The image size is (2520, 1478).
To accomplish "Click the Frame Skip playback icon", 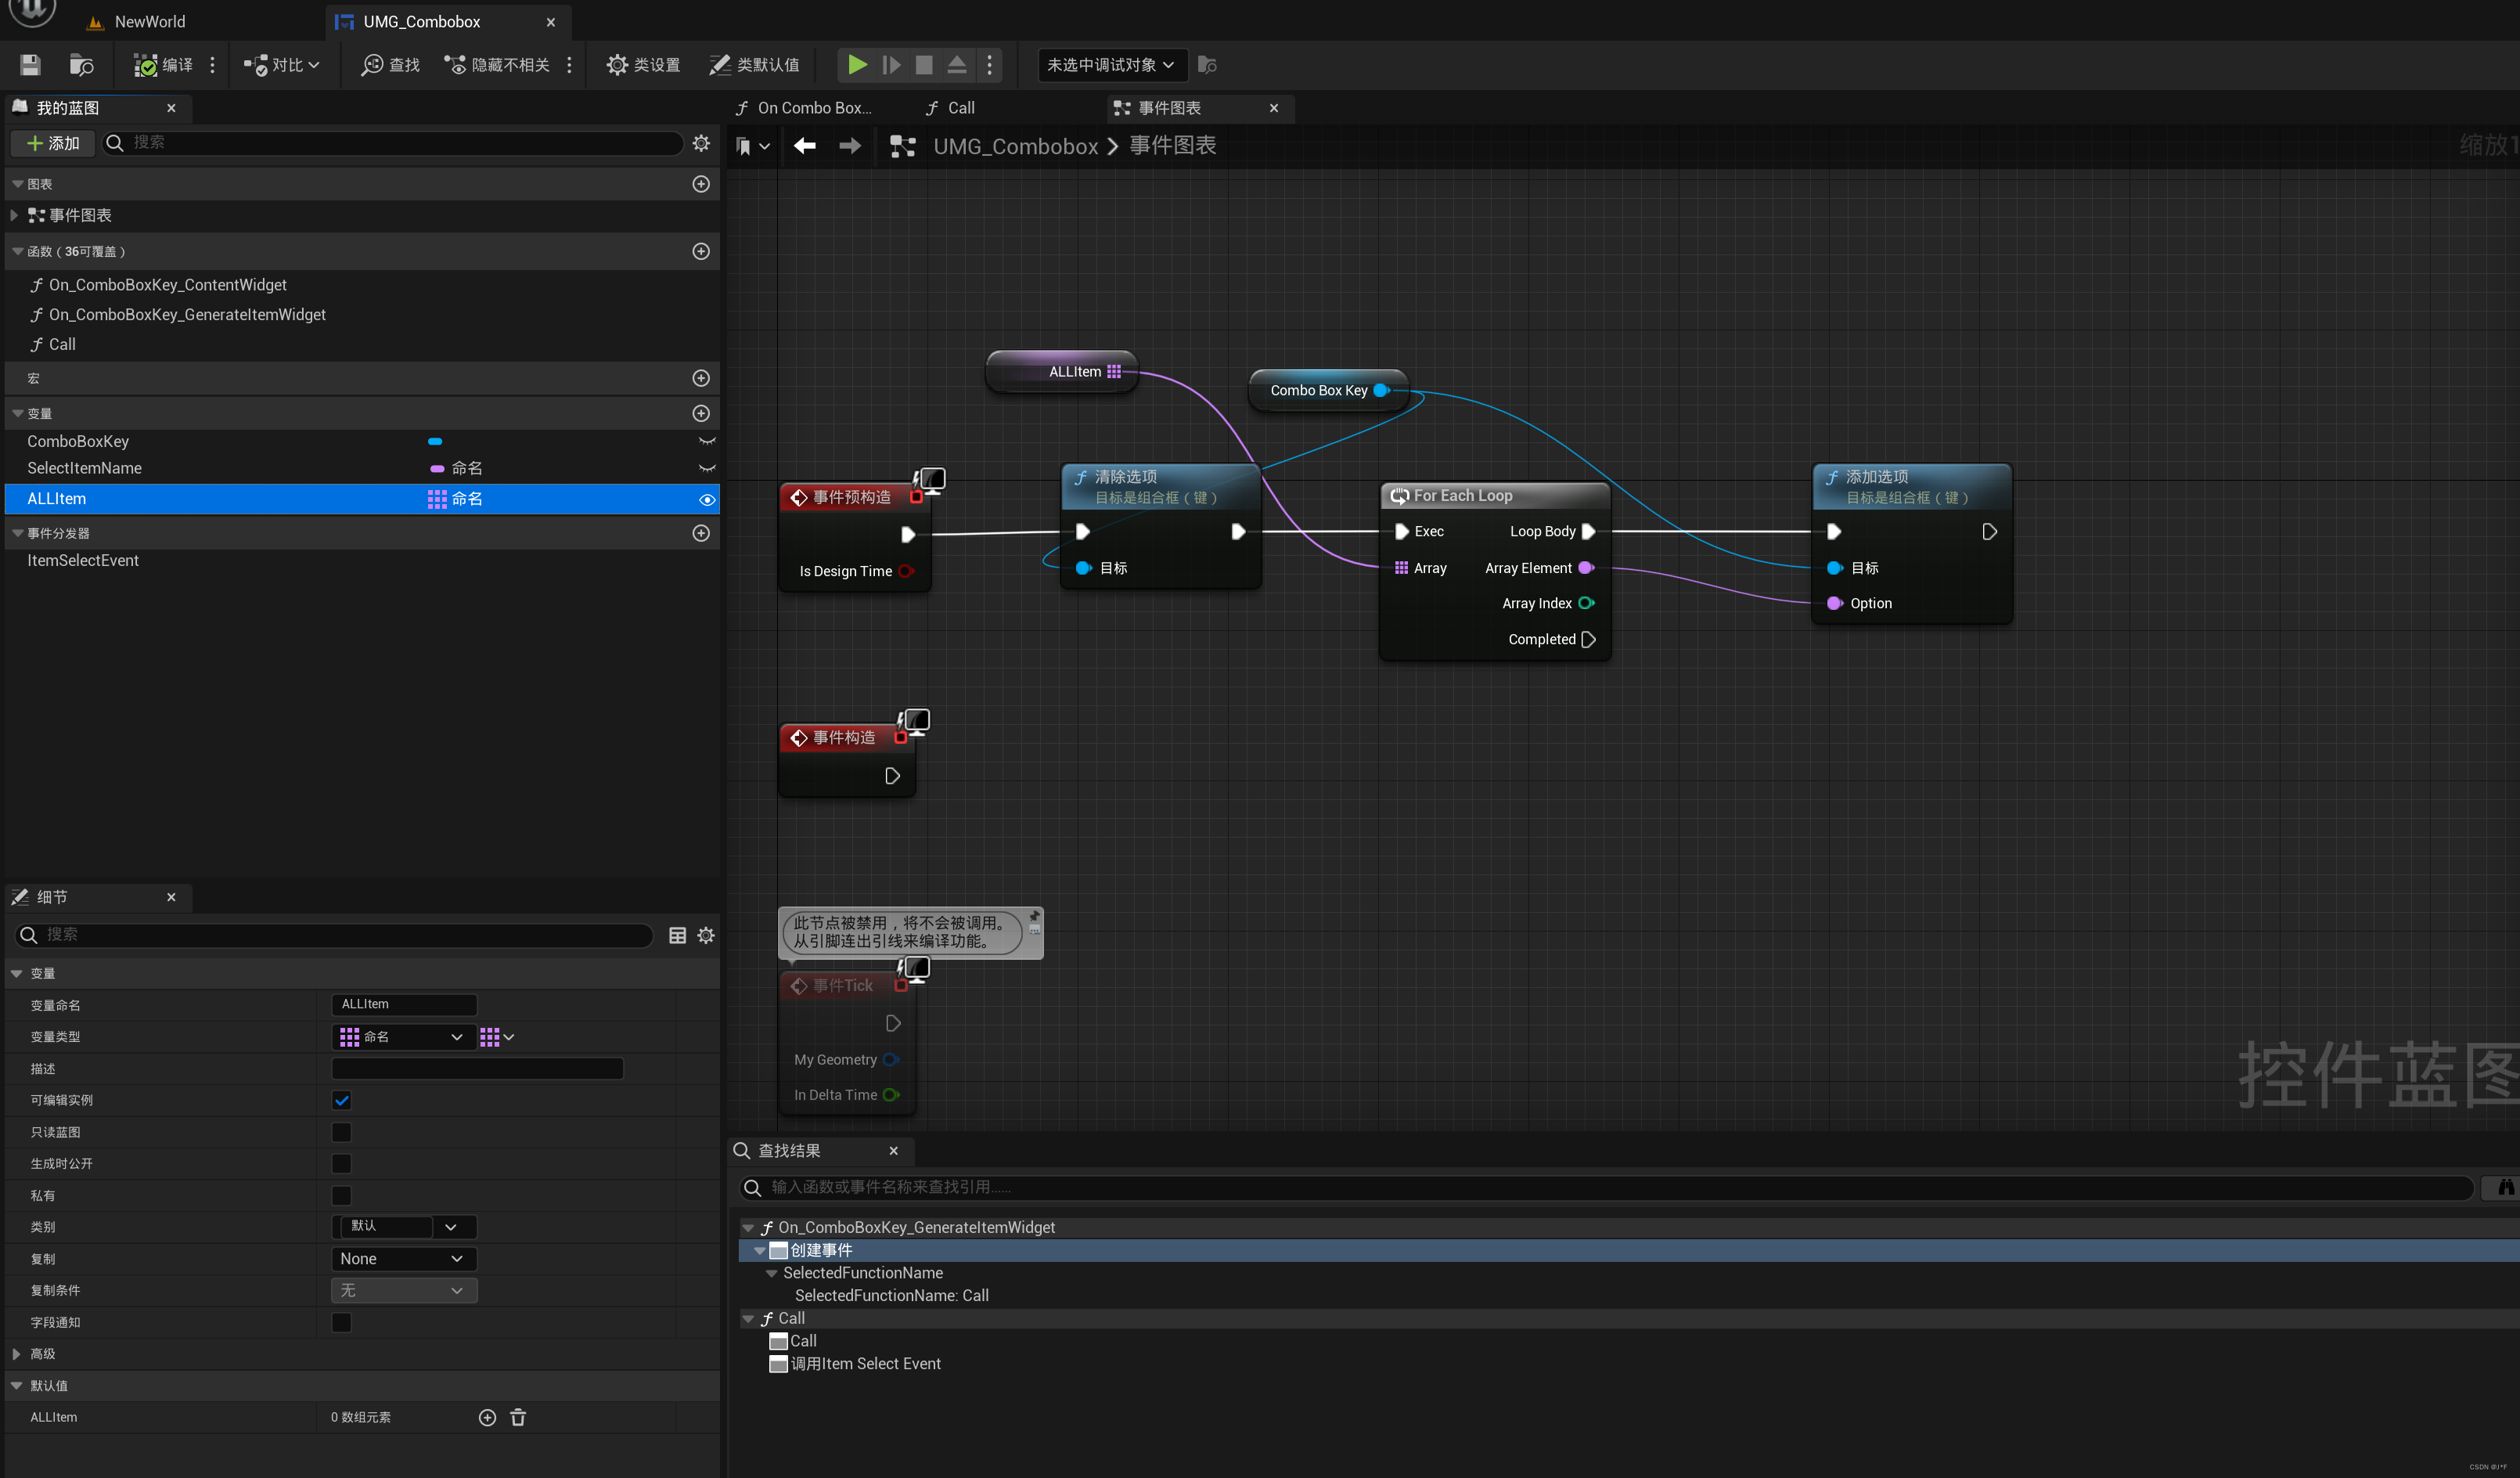I will click(891, 65).
